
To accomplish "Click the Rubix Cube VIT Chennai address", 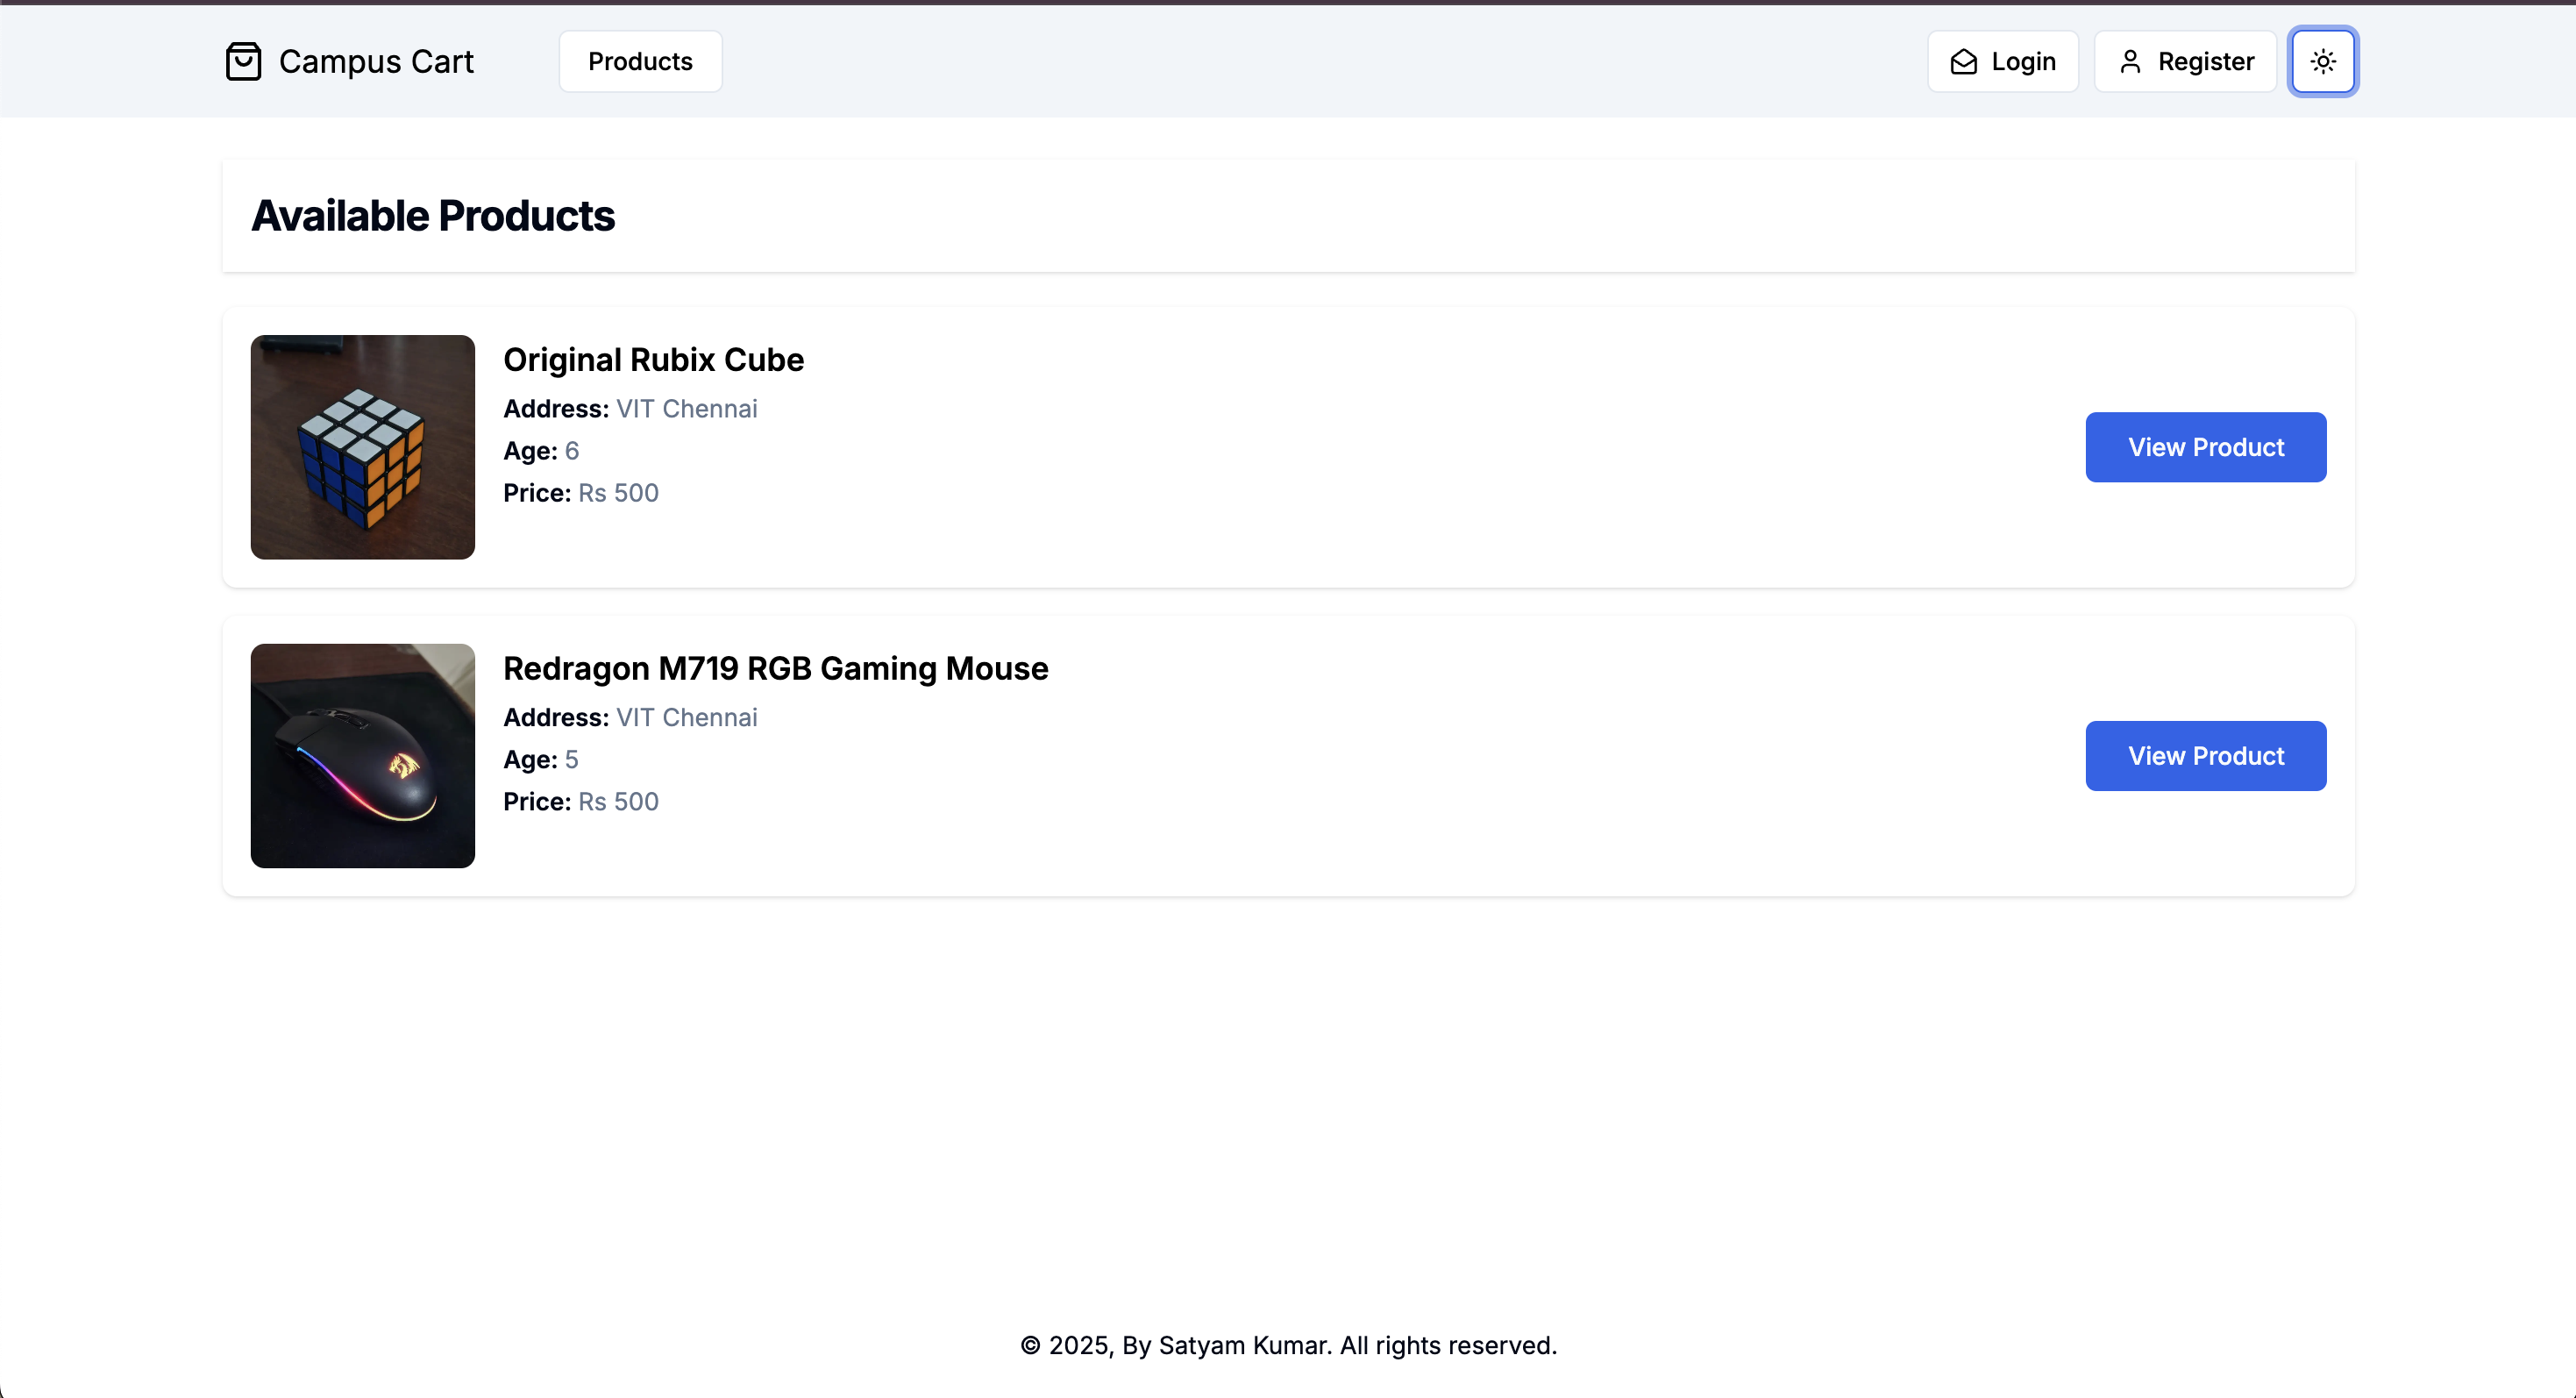I will click(686, 409).
